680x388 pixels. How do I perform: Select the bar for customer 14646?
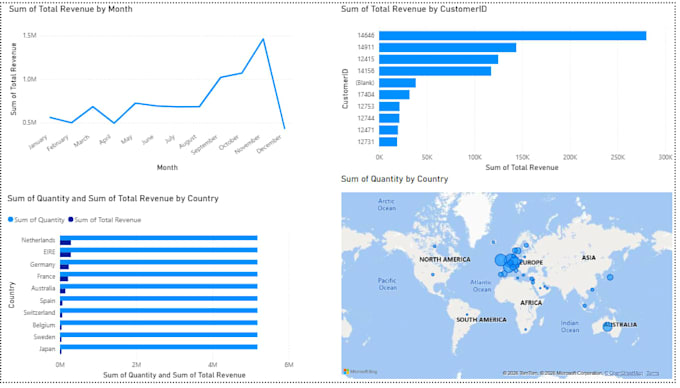[513, 36]
